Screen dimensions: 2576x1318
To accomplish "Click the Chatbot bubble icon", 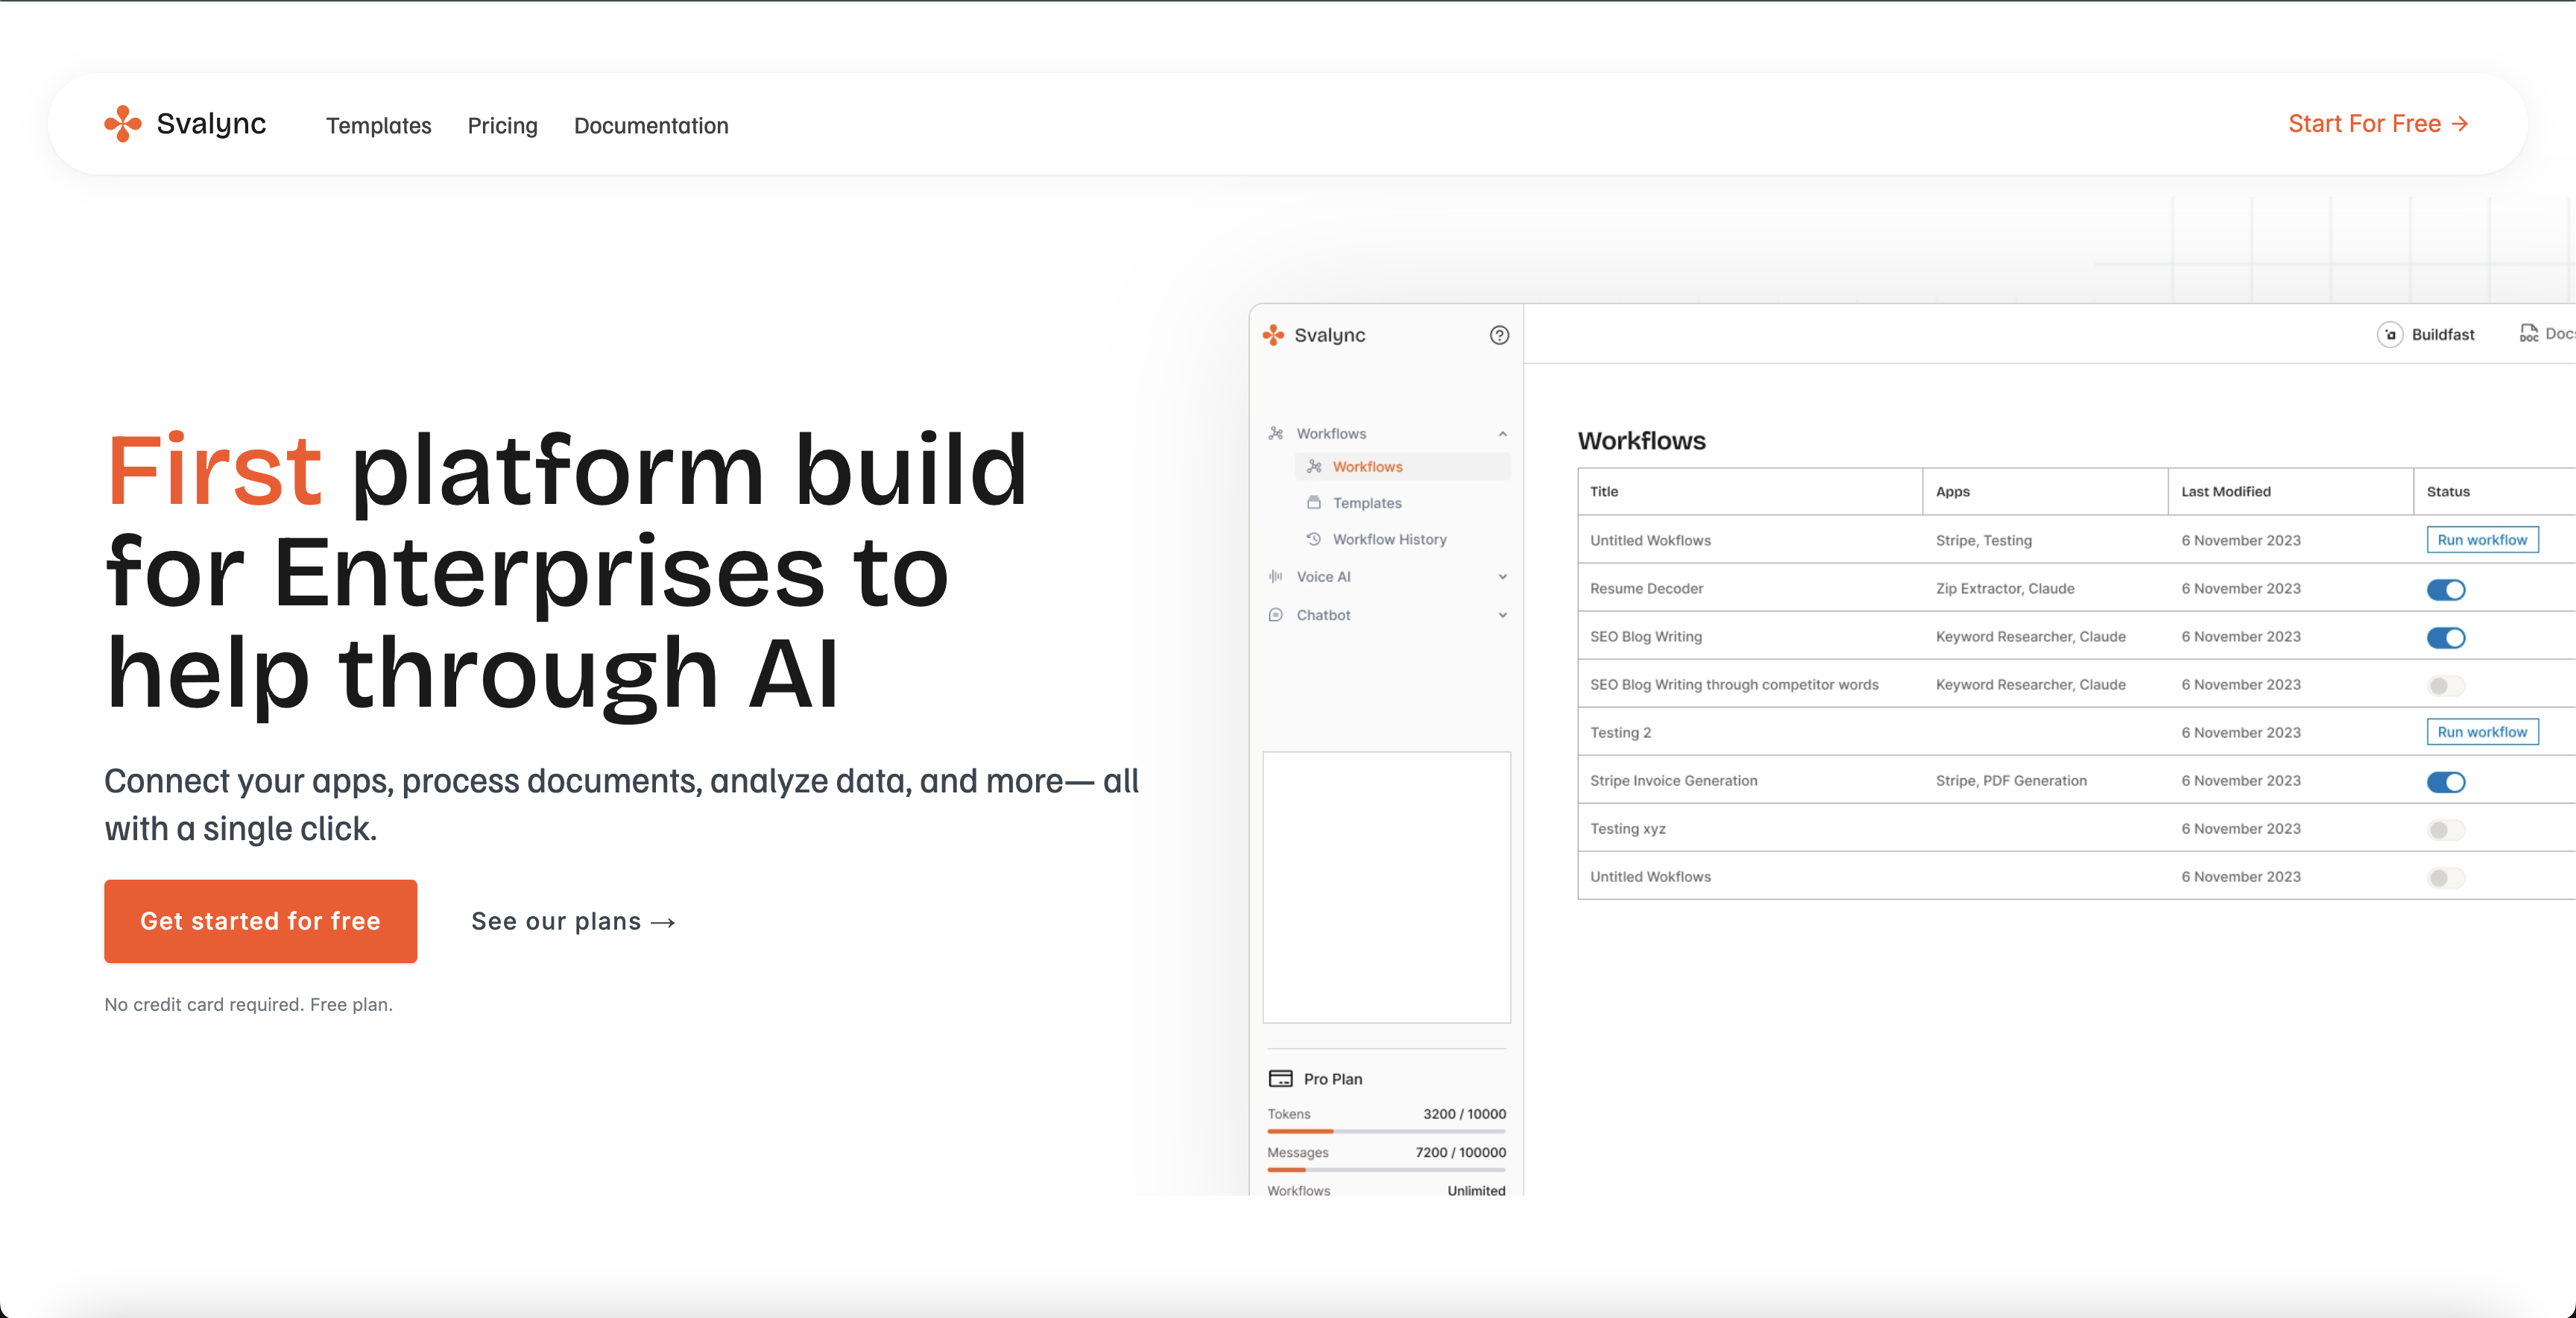I will tap(1276, 615).
